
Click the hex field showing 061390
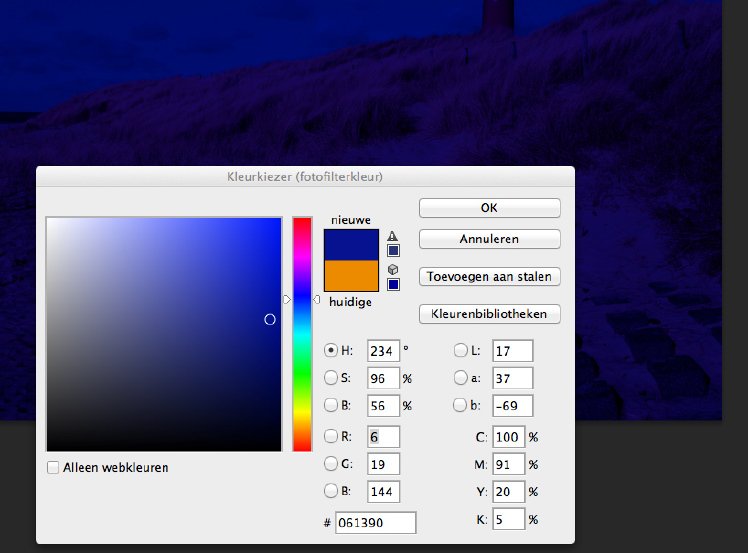[375, 522]
